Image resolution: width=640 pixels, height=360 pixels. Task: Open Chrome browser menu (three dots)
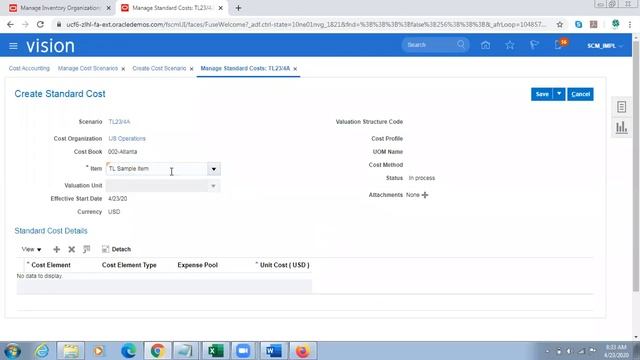[x=630, y=24]
